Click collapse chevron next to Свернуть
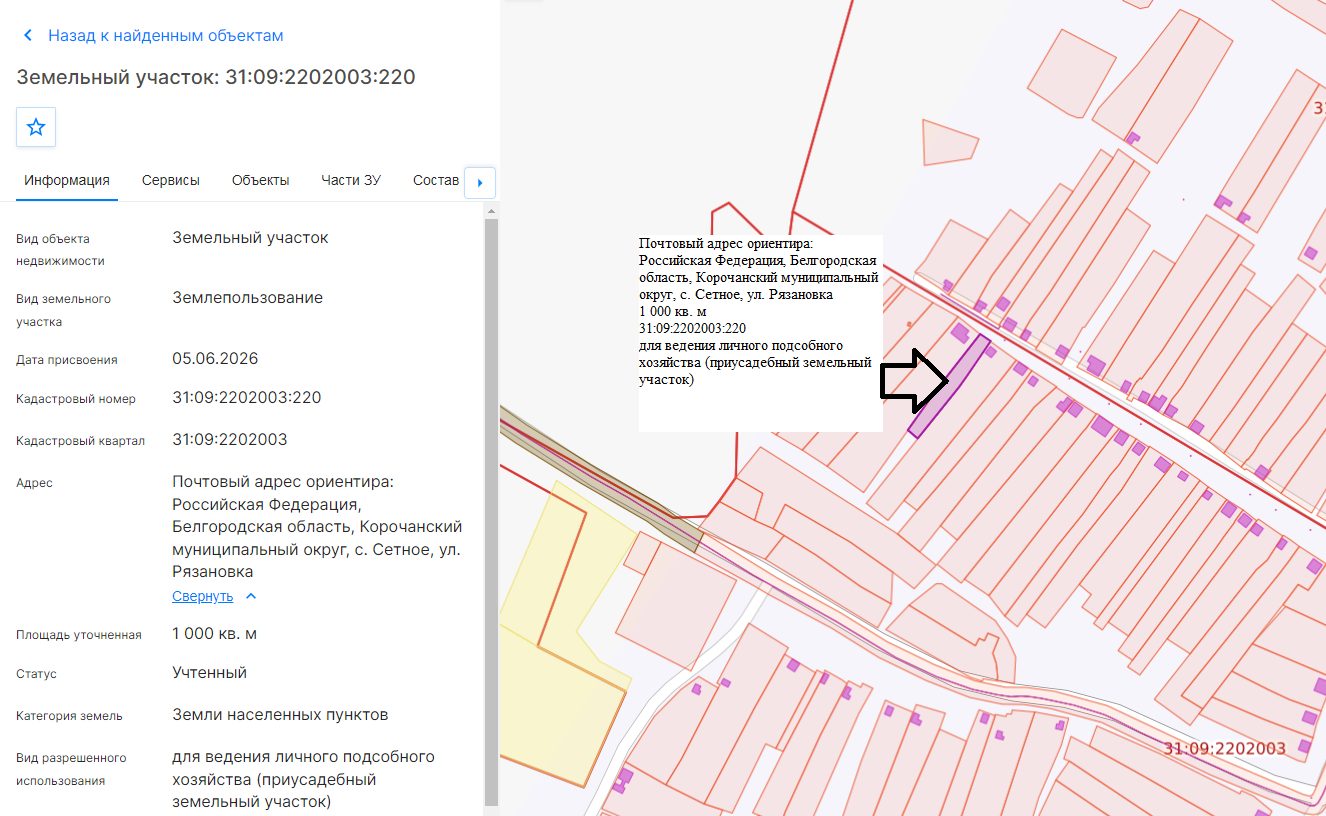Screen dimensions: 1326x816 click(251, 596)
